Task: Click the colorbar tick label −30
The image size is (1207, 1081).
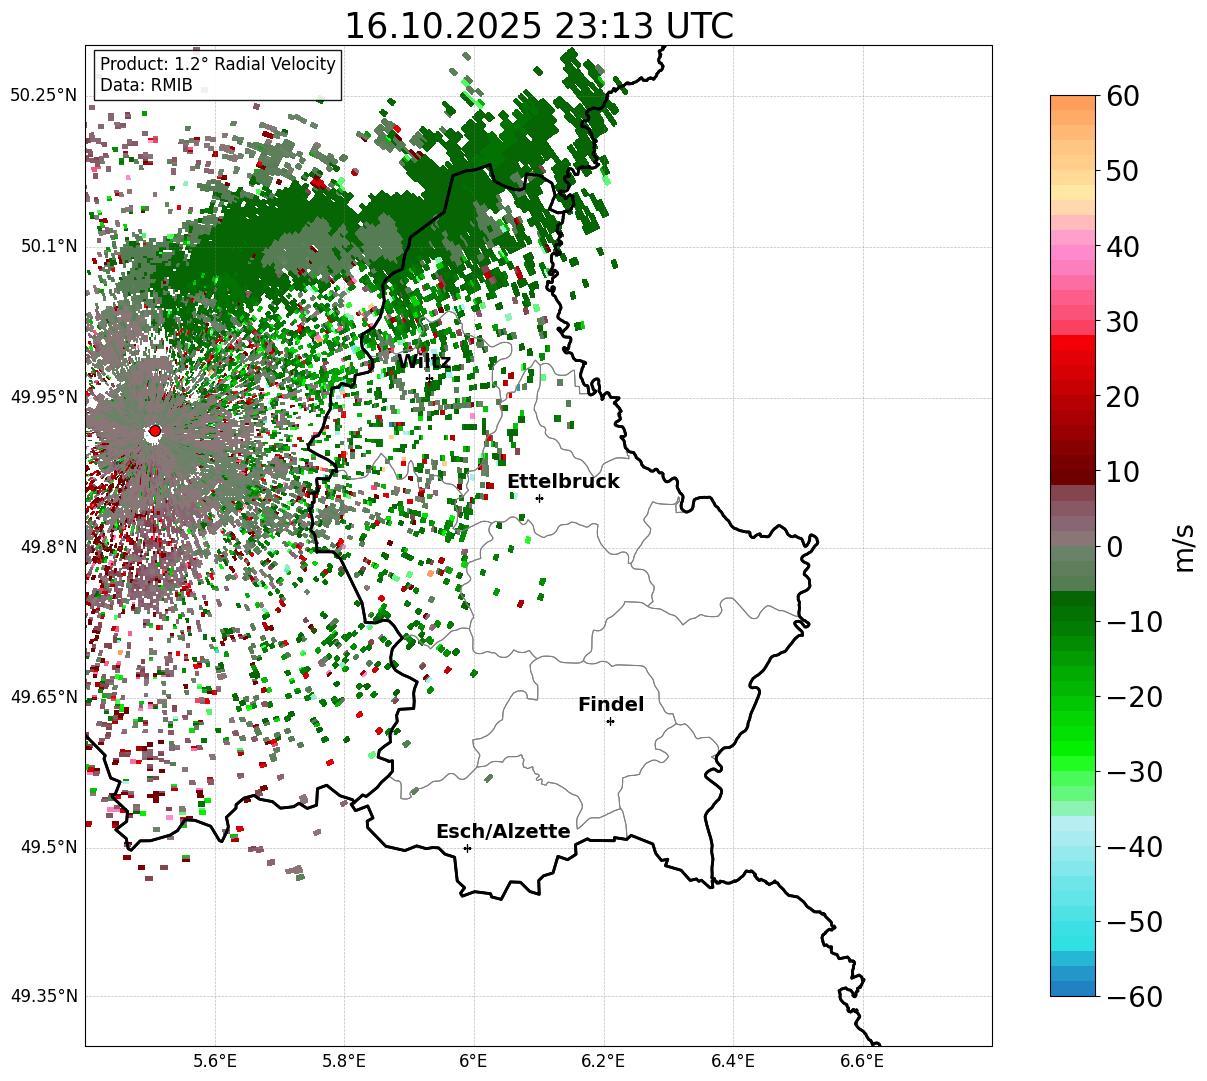Action: 1134,772
